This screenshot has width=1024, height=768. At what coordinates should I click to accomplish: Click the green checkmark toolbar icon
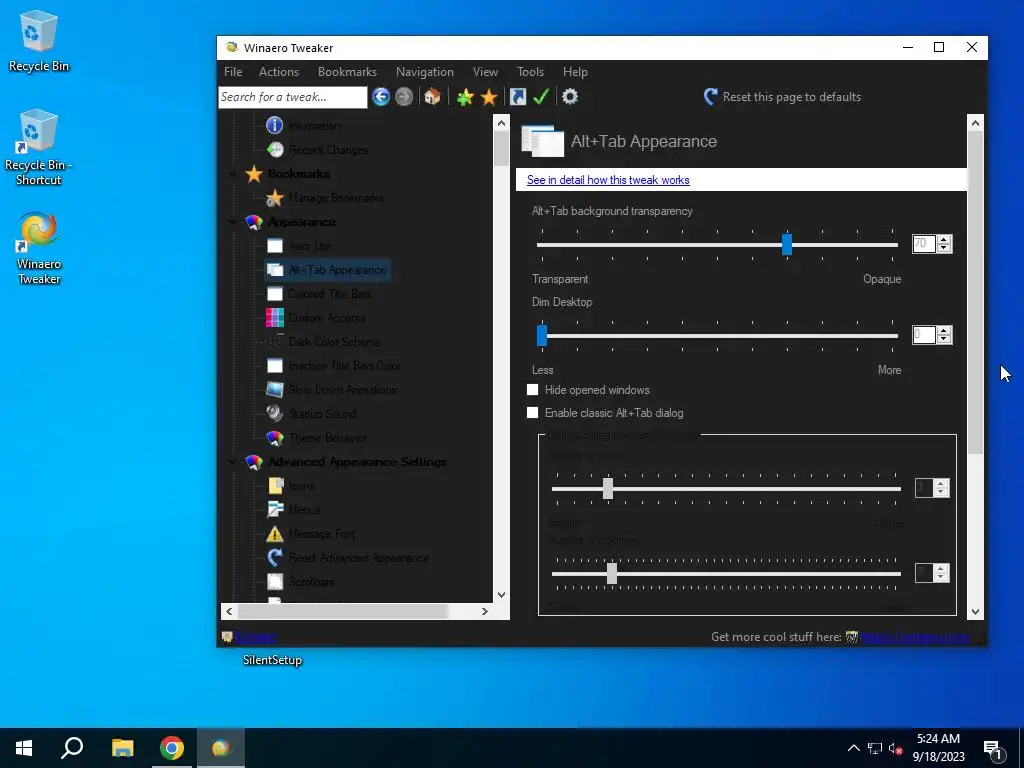(541, 97)
